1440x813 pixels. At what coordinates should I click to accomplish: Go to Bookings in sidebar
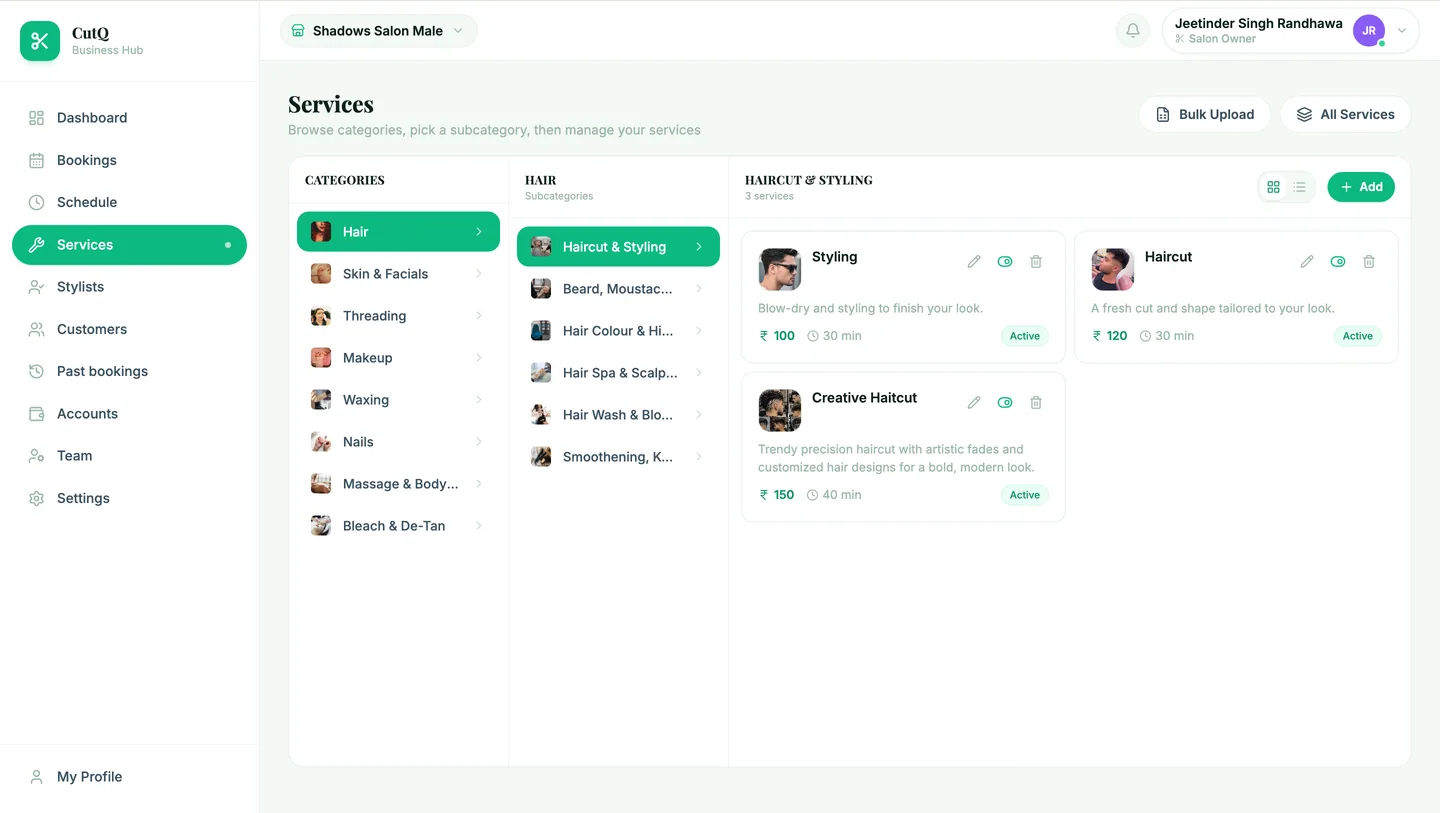[129, 160]
